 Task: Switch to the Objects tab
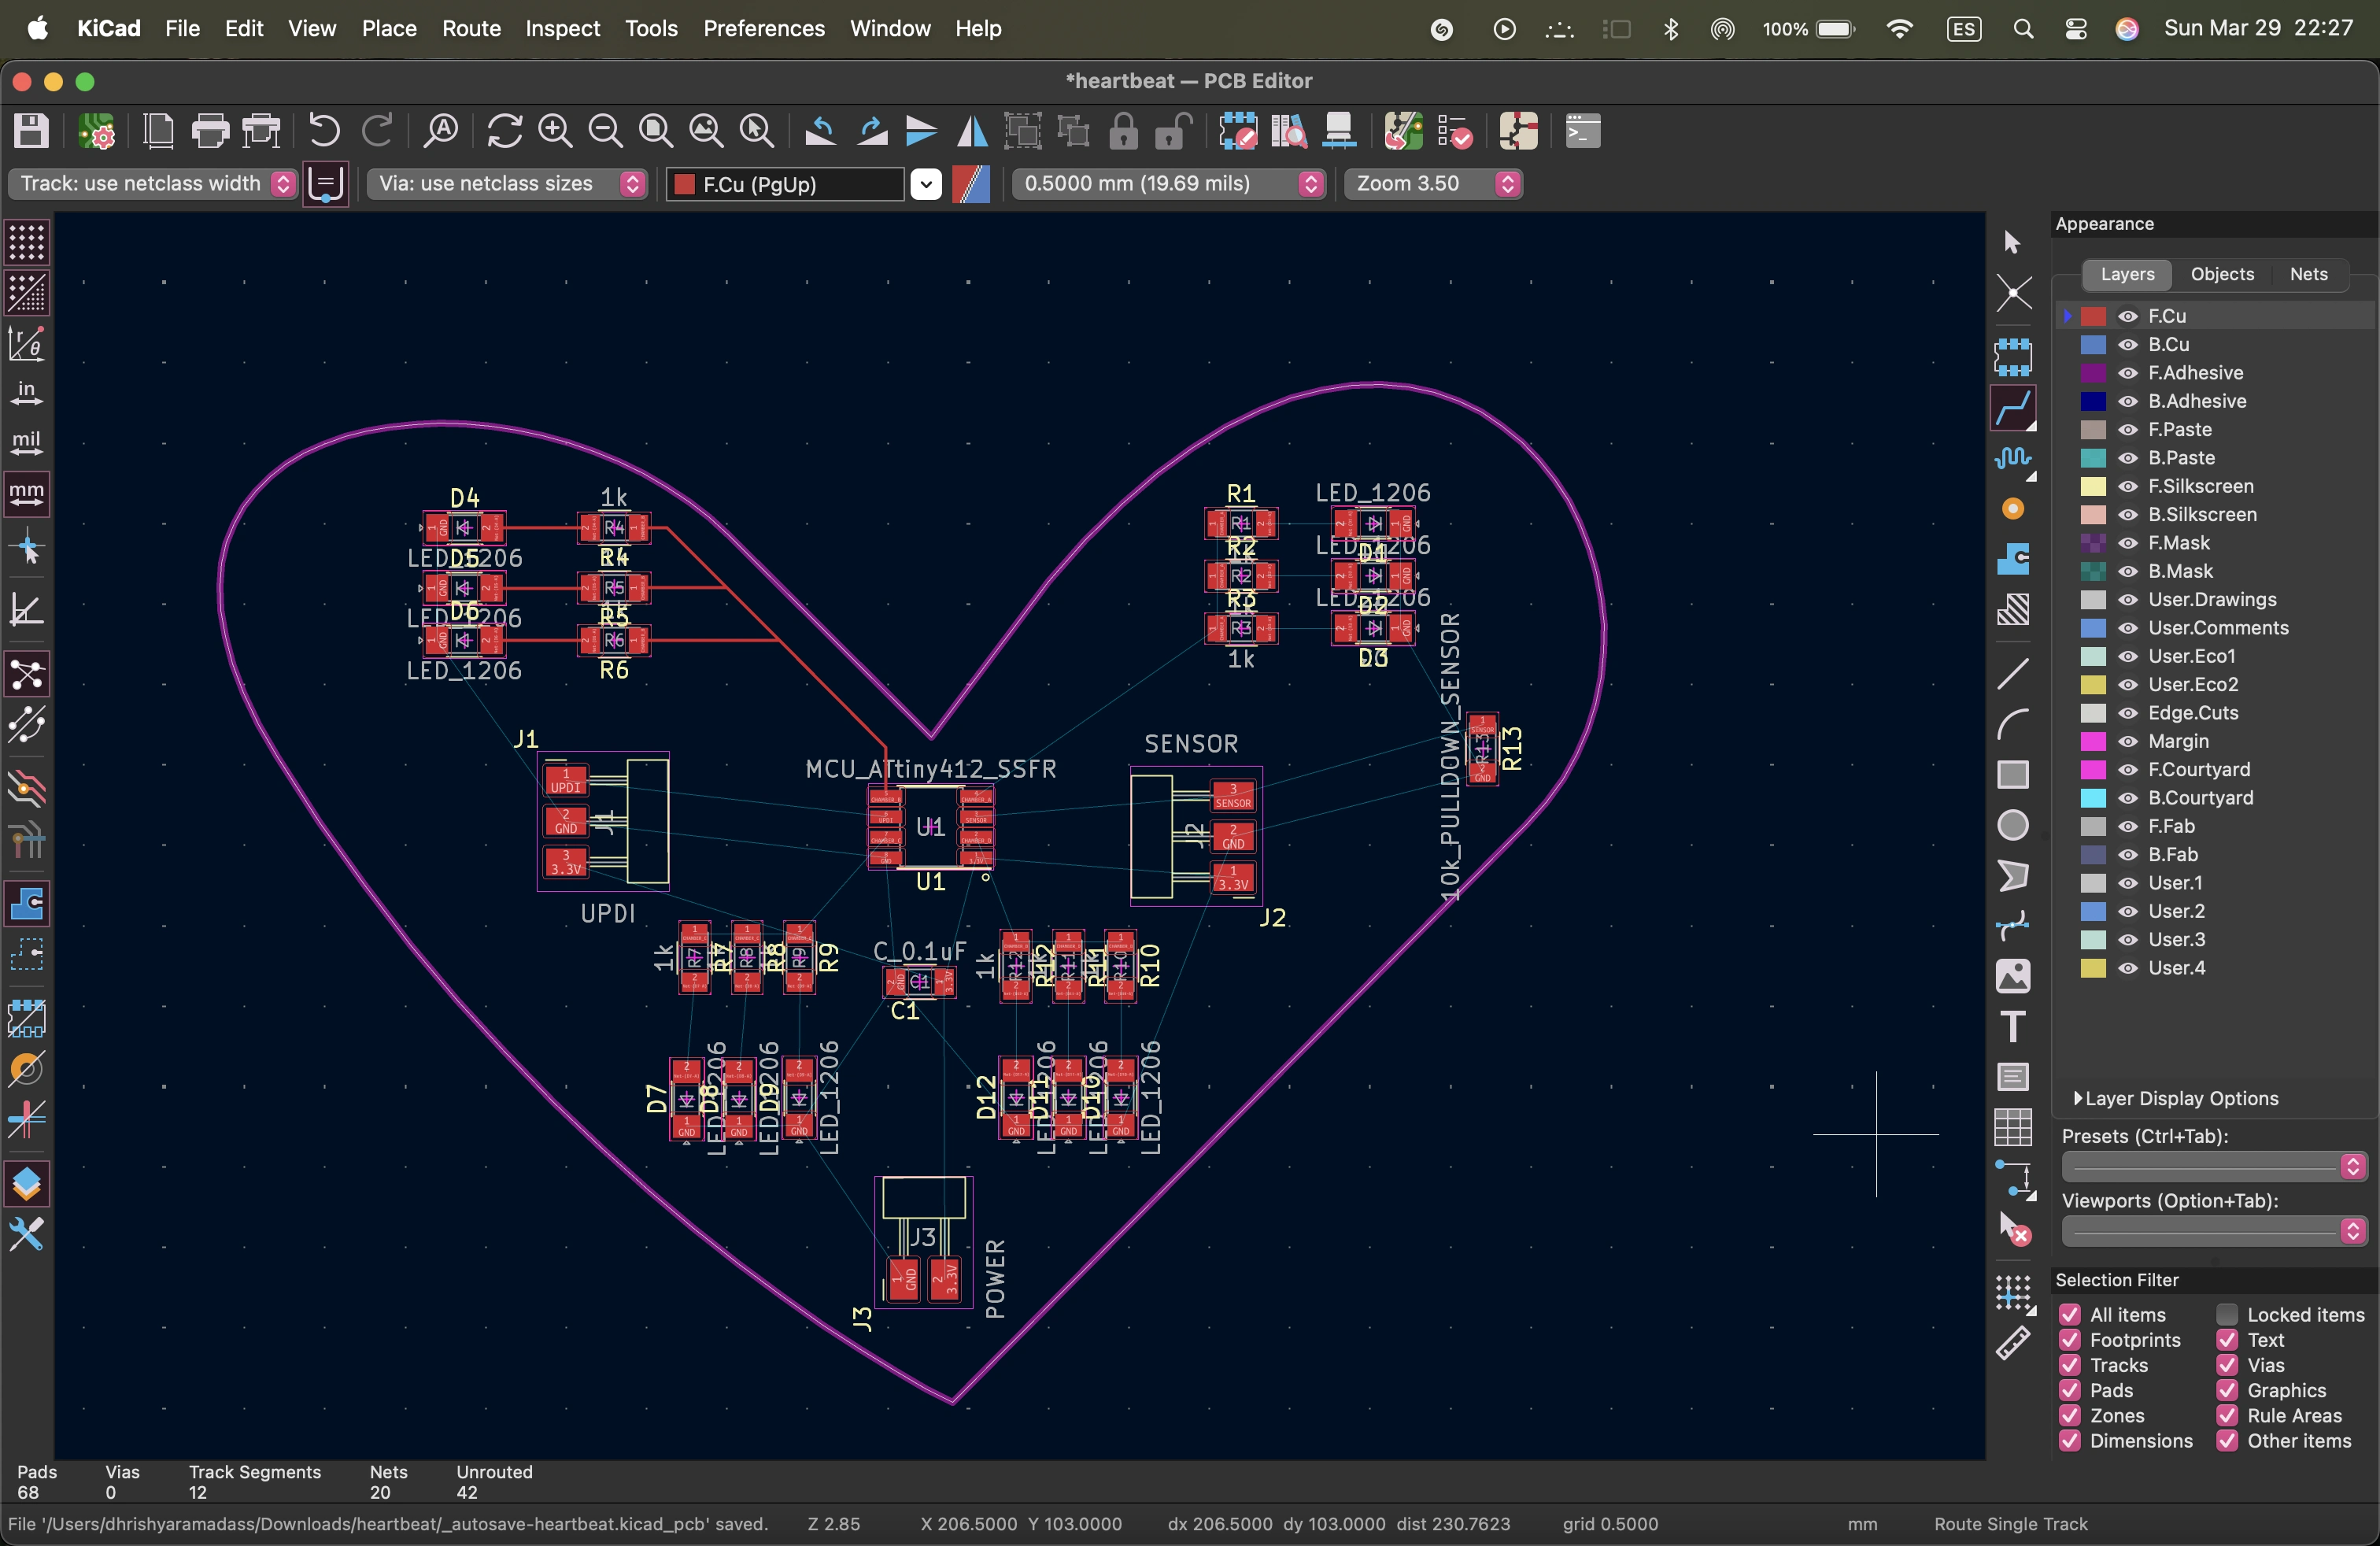(2222, 274)
